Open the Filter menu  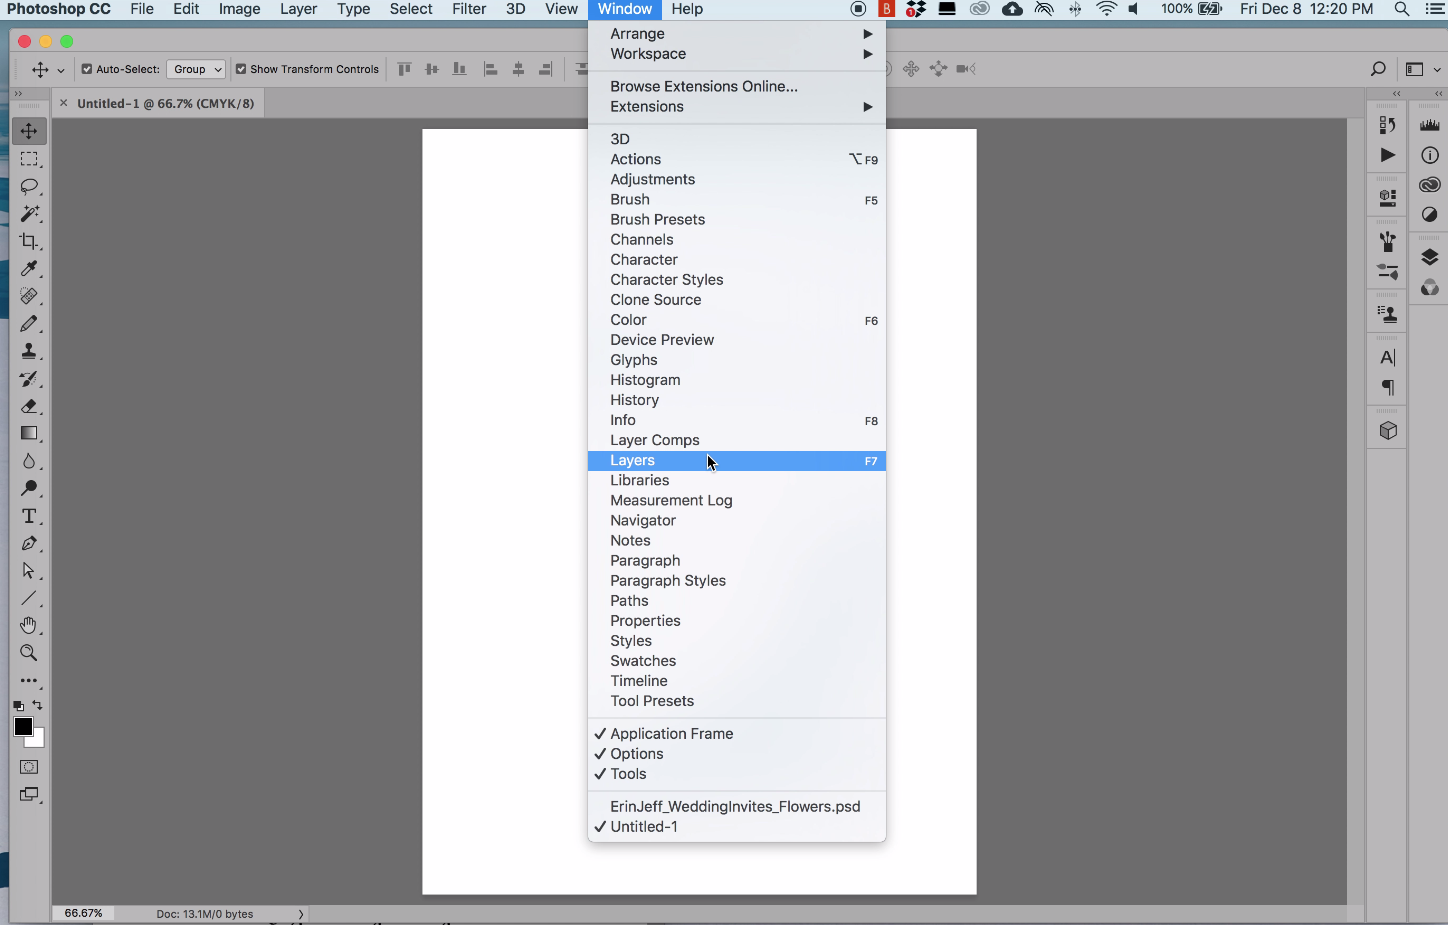tap(469, 9)
